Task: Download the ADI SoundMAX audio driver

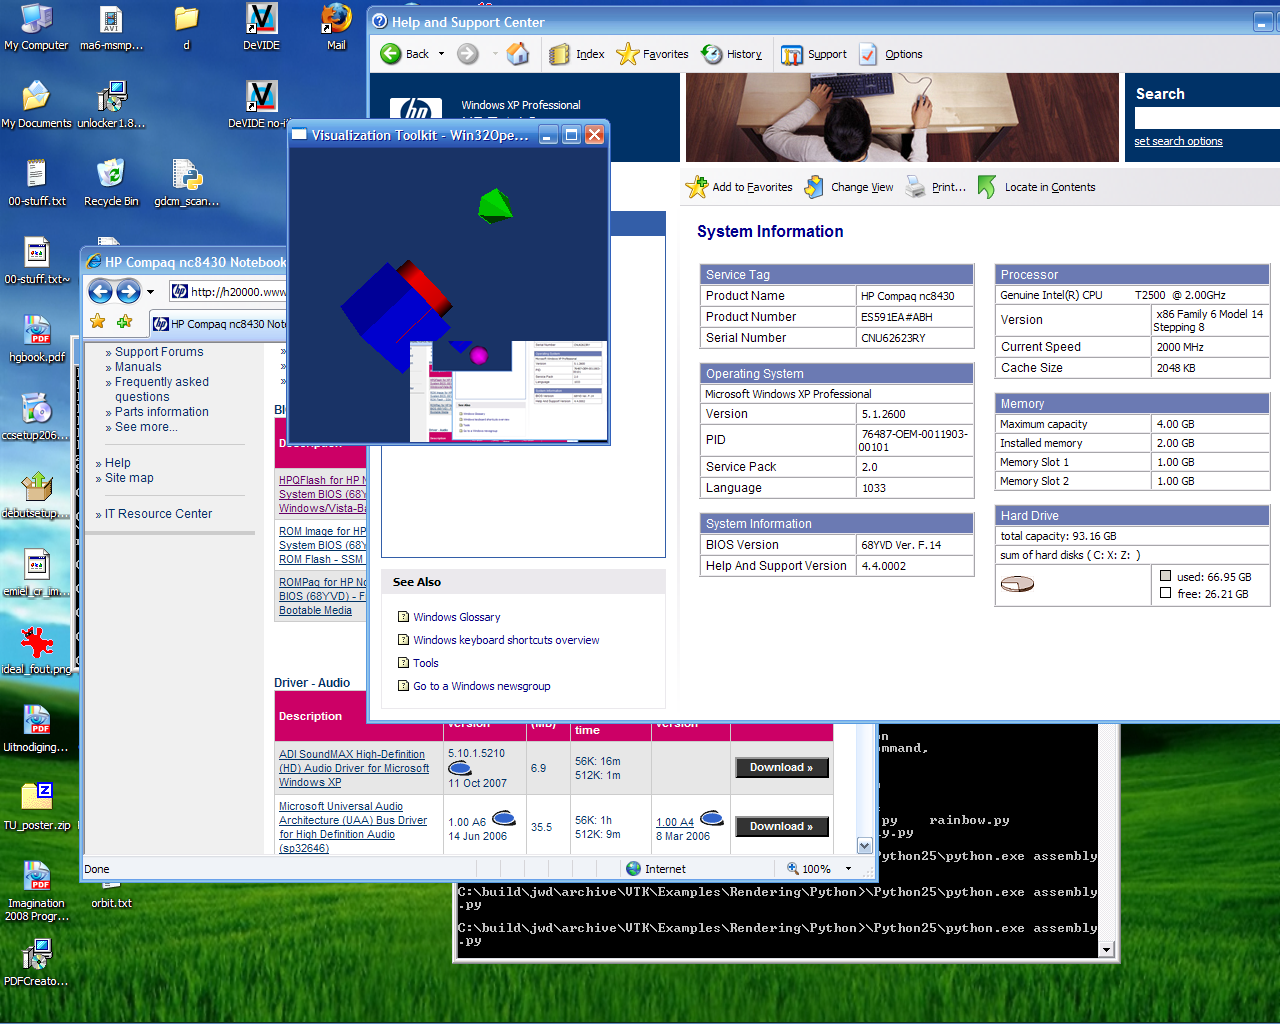Action: 782,768
